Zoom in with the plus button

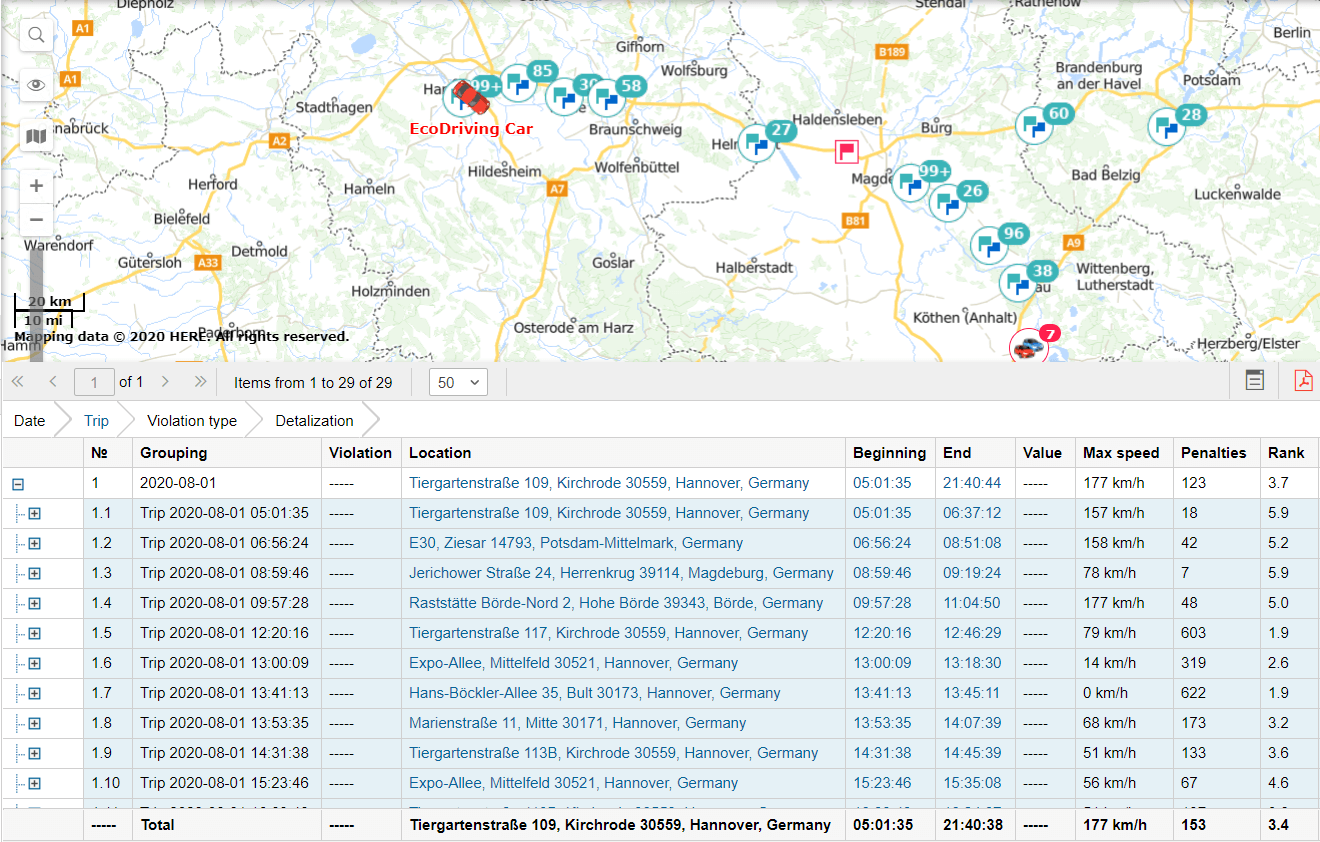coord(36,186)
